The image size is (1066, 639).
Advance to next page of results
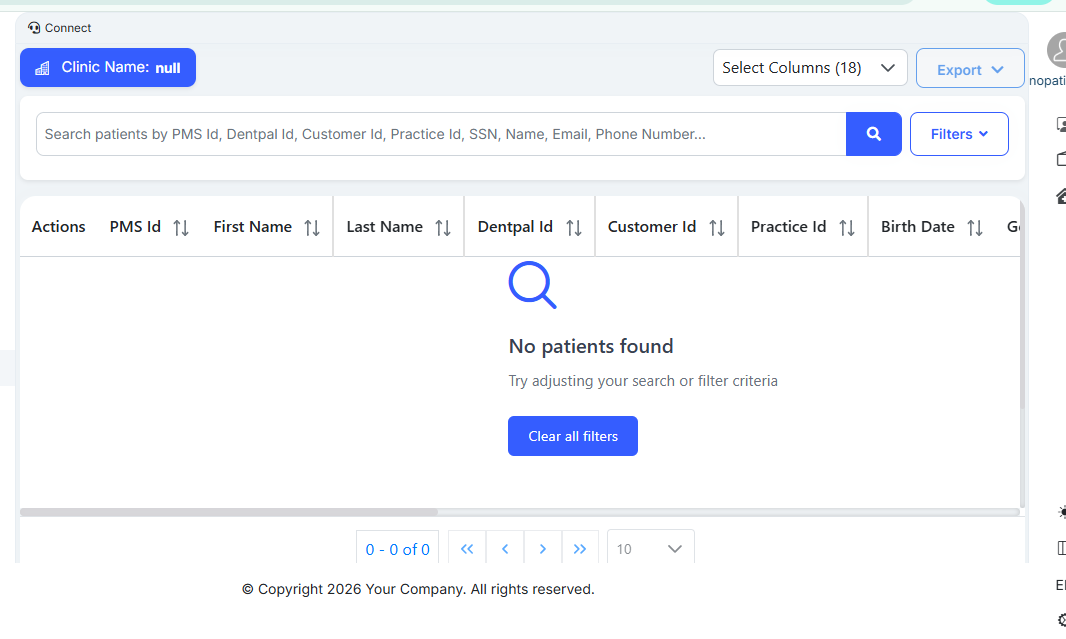tap(543, 549)
